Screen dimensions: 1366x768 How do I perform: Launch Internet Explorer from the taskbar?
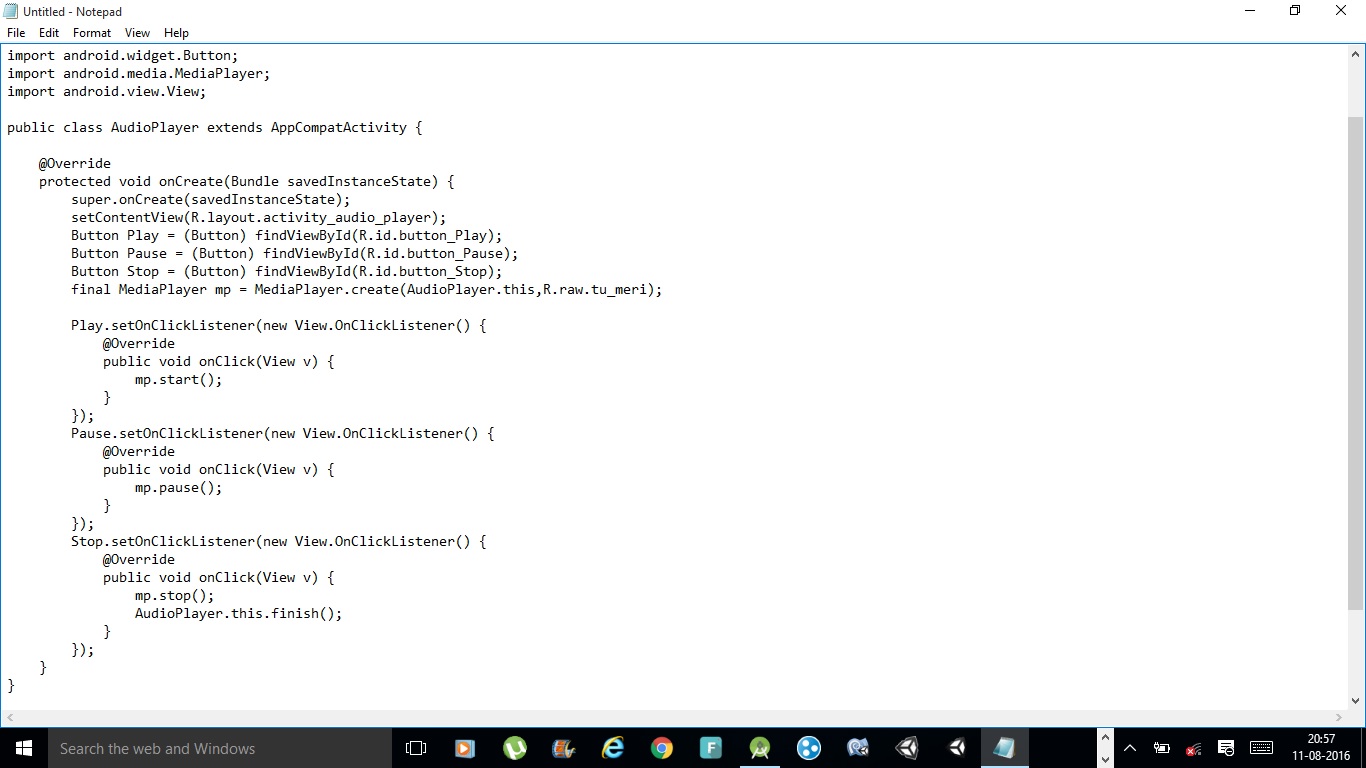click(613, 748)
